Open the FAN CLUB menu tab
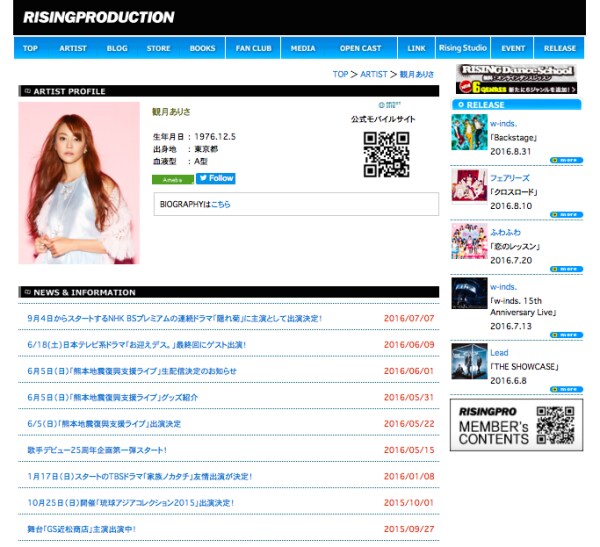 (252, 48)
